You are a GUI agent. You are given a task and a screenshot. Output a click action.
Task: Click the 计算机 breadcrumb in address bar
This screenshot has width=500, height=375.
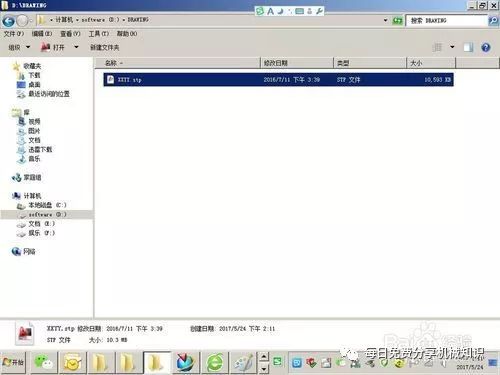(64, 20)
